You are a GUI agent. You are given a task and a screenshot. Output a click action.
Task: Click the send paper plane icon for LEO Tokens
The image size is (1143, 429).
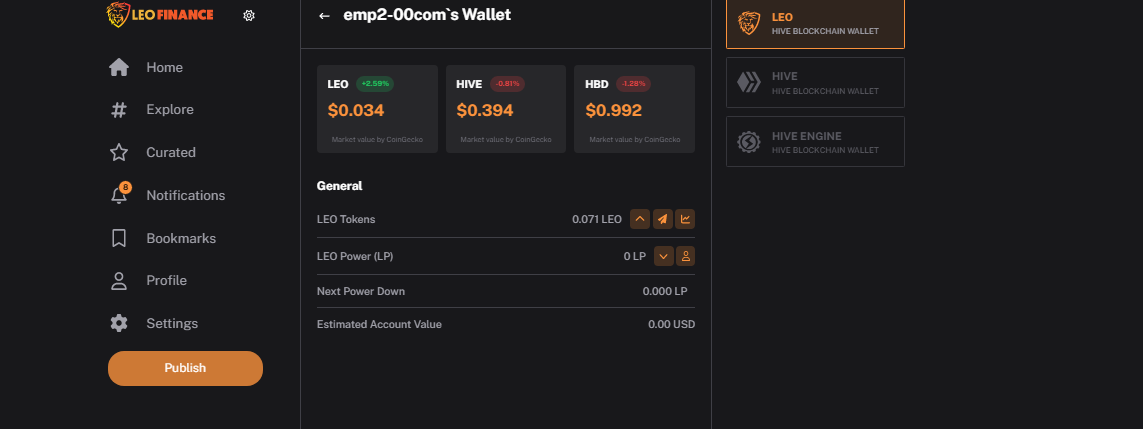coord(663,219)
